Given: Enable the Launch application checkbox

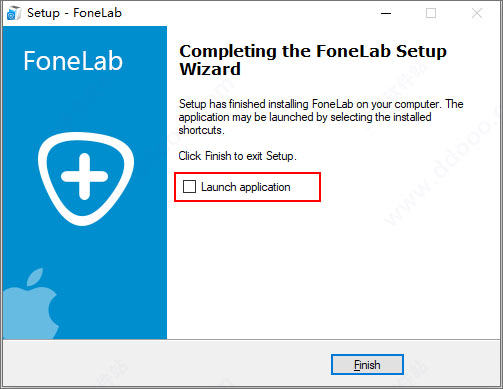Looking at the screenshot, I should pos(189,187).
